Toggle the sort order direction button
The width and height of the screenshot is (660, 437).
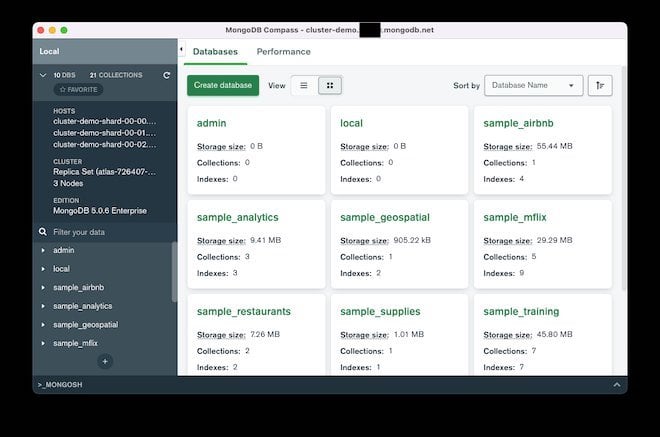click(600, 86)
